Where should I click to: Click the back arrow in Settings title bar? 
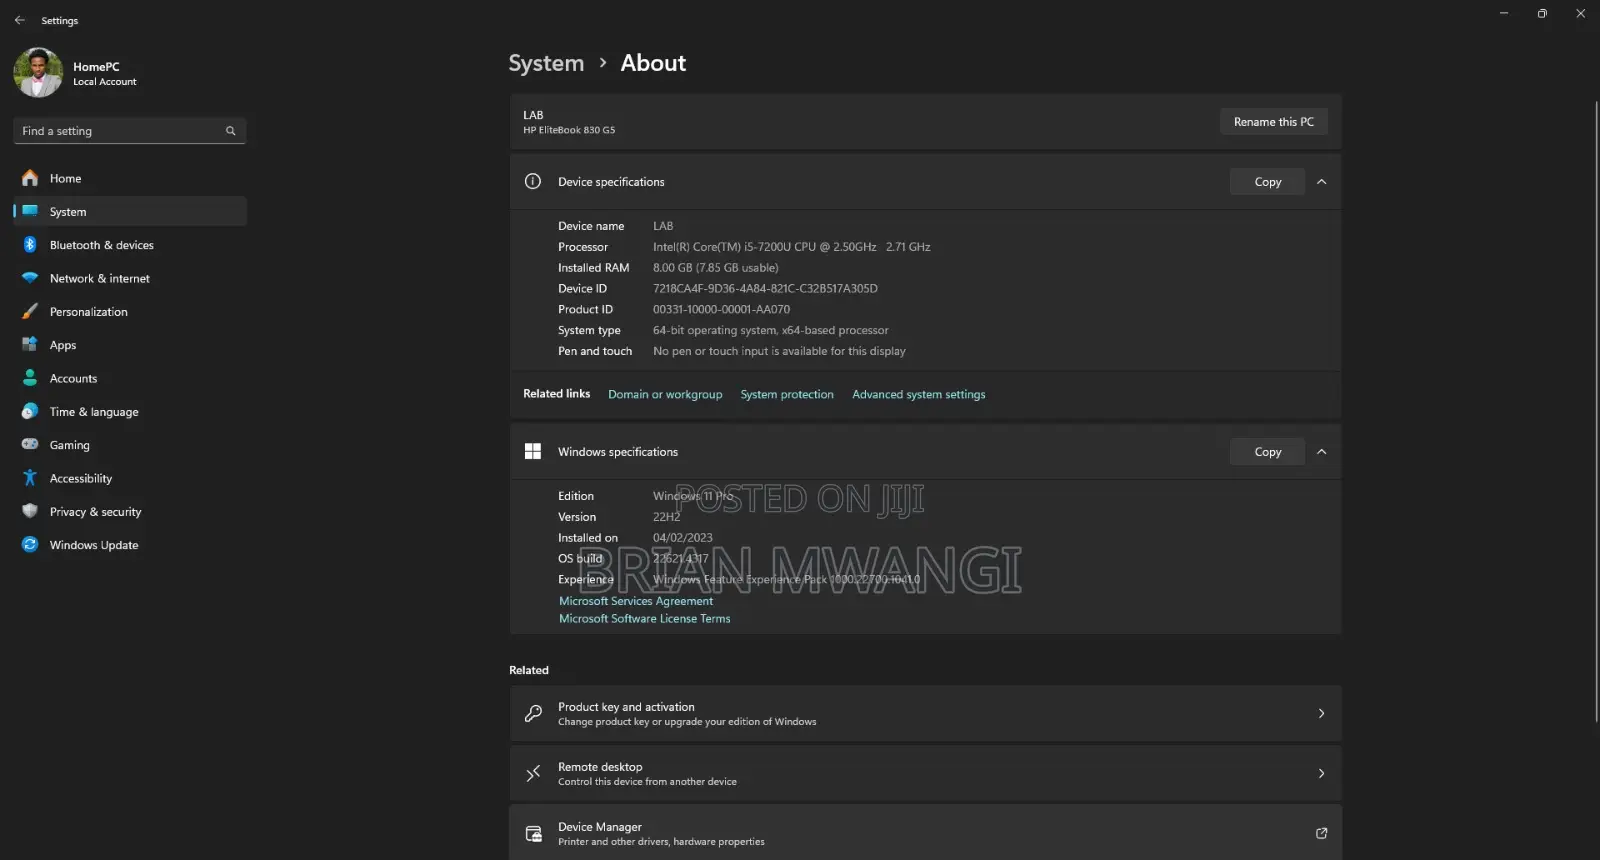tap(19, 20)
